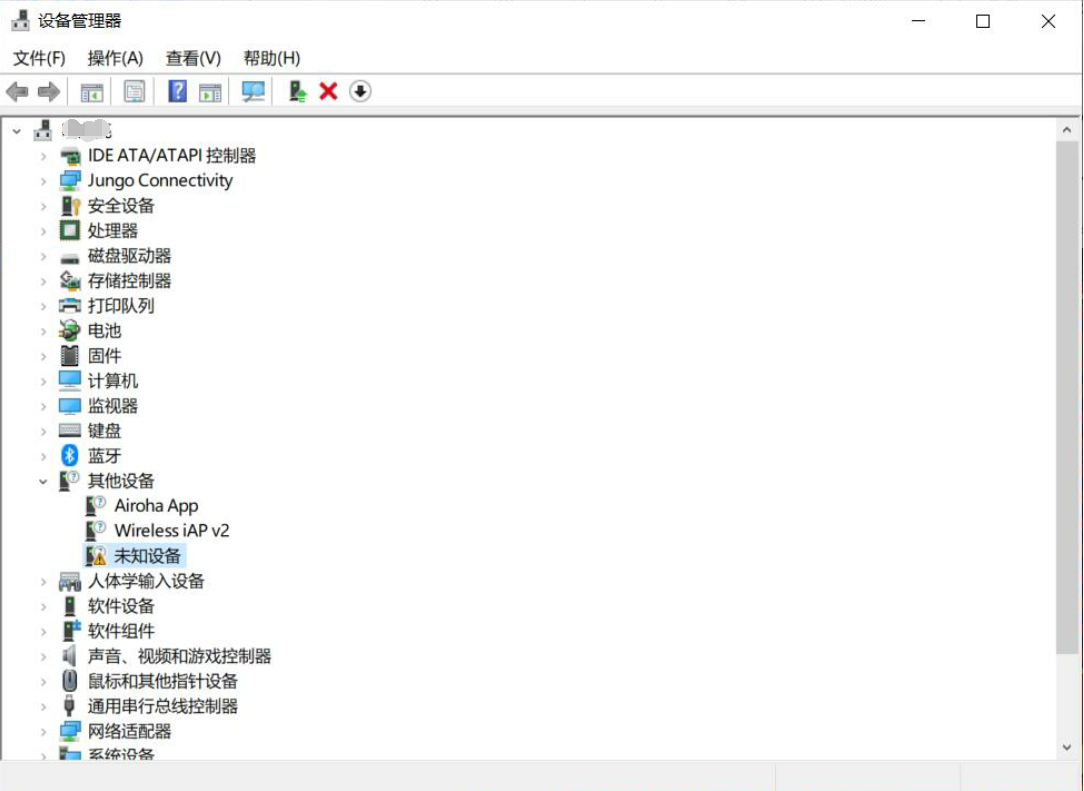
Task: Collapse the root computer node
Action: coord(17,131)
